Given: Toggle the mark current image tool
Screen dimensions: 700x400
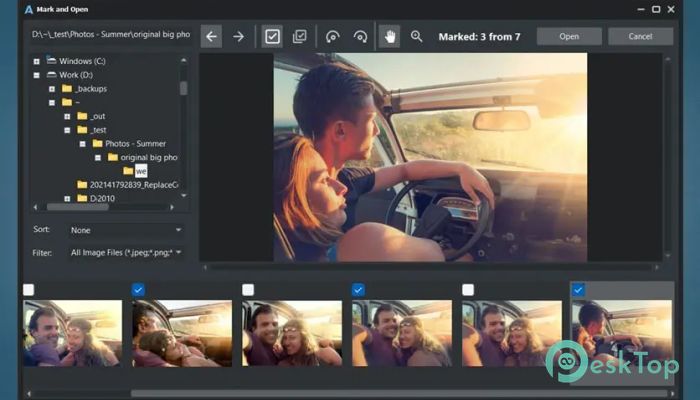Looking at the screenshot, I should 272,36.
